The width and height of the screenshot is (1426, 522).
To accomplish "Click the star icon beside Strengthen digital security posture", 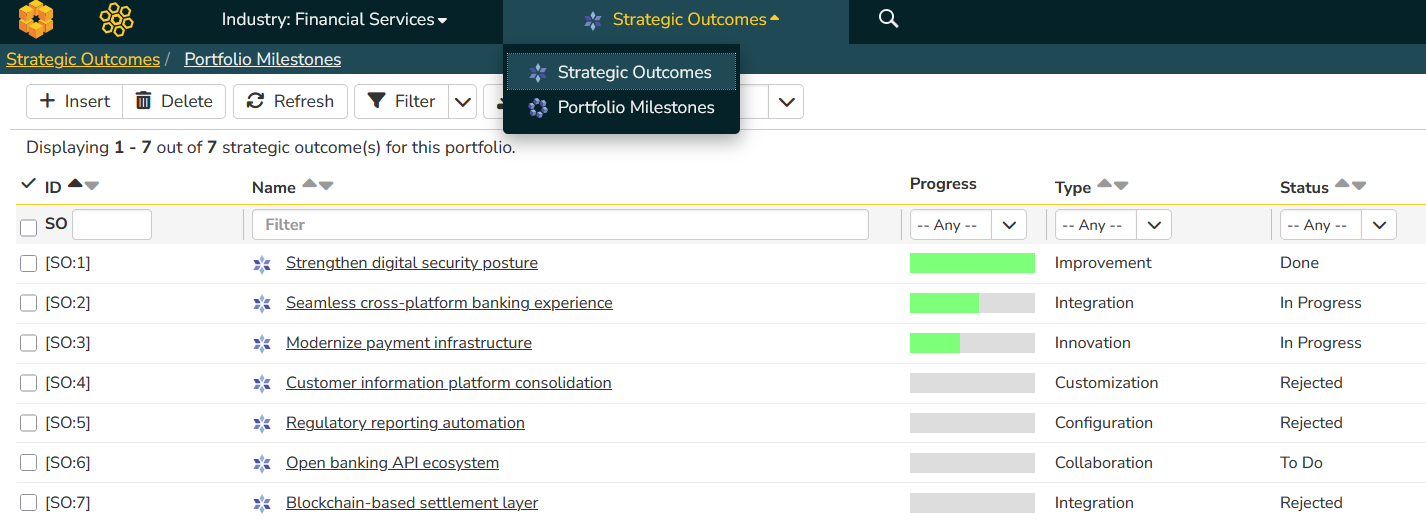I will coord(262,264).
